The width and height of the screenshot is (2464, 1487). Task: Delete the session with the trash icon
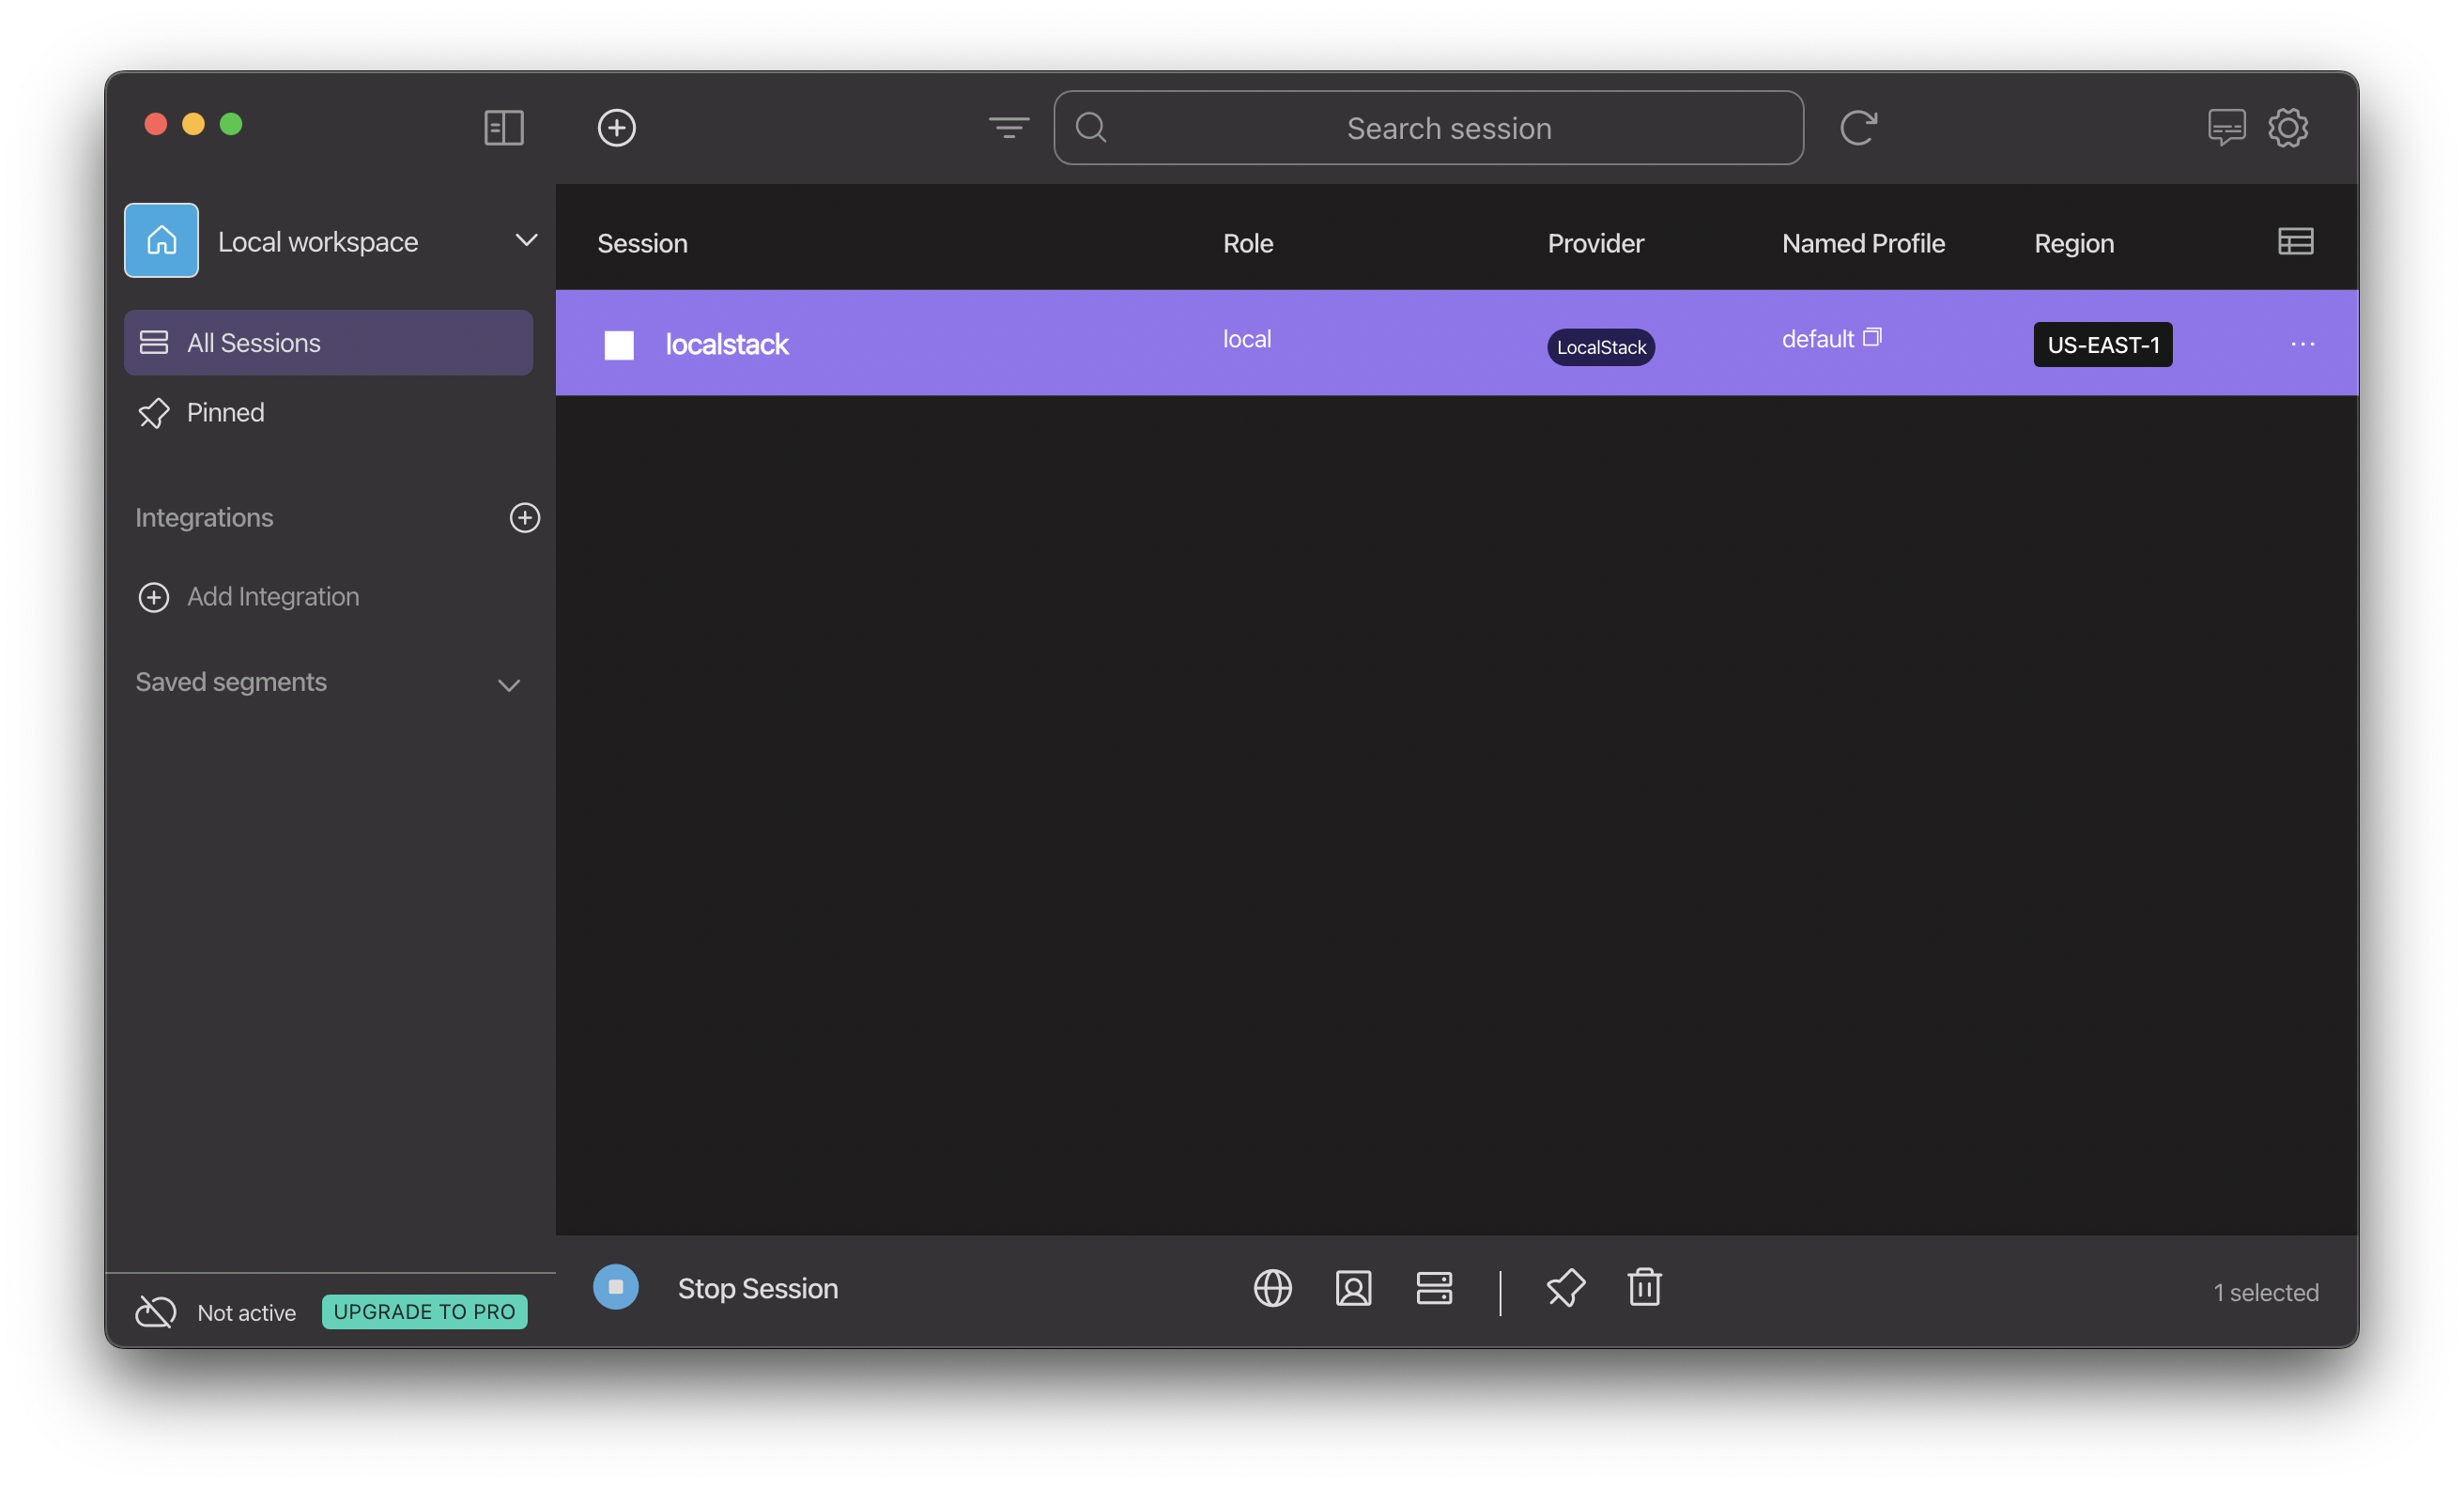[x=1644, y=1288]
